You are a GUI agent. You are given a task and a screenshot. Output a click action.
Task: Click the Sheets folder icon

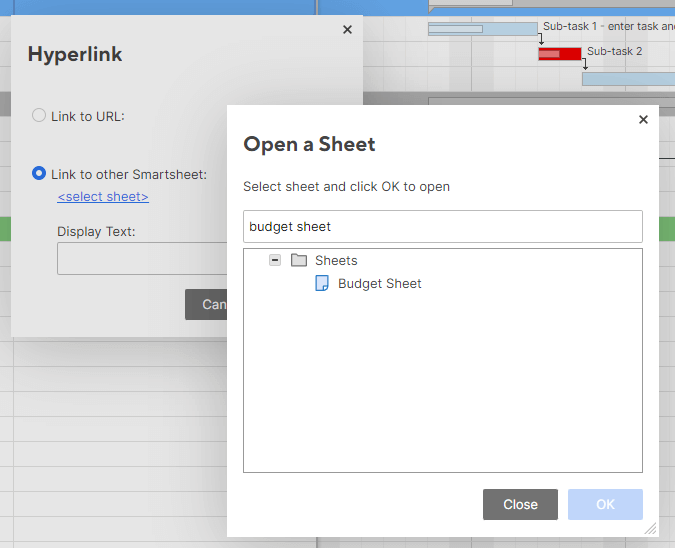(299, 260)
